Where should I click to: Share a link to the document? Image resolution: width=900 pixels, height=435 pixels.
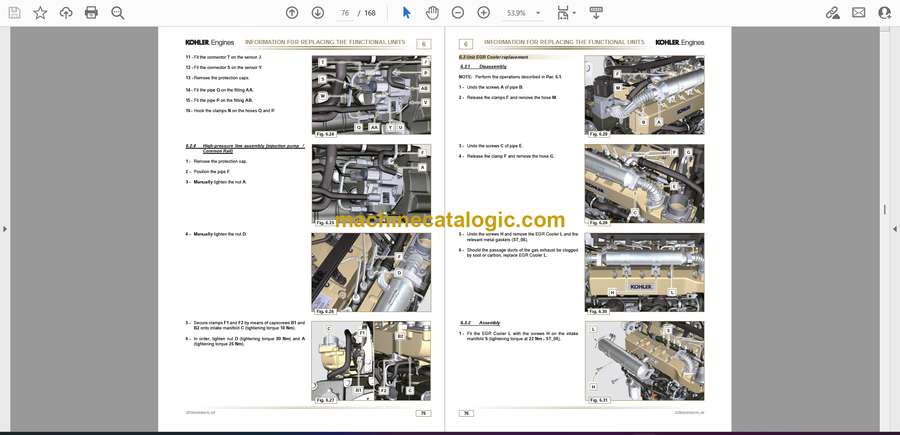tap(832, 13)
